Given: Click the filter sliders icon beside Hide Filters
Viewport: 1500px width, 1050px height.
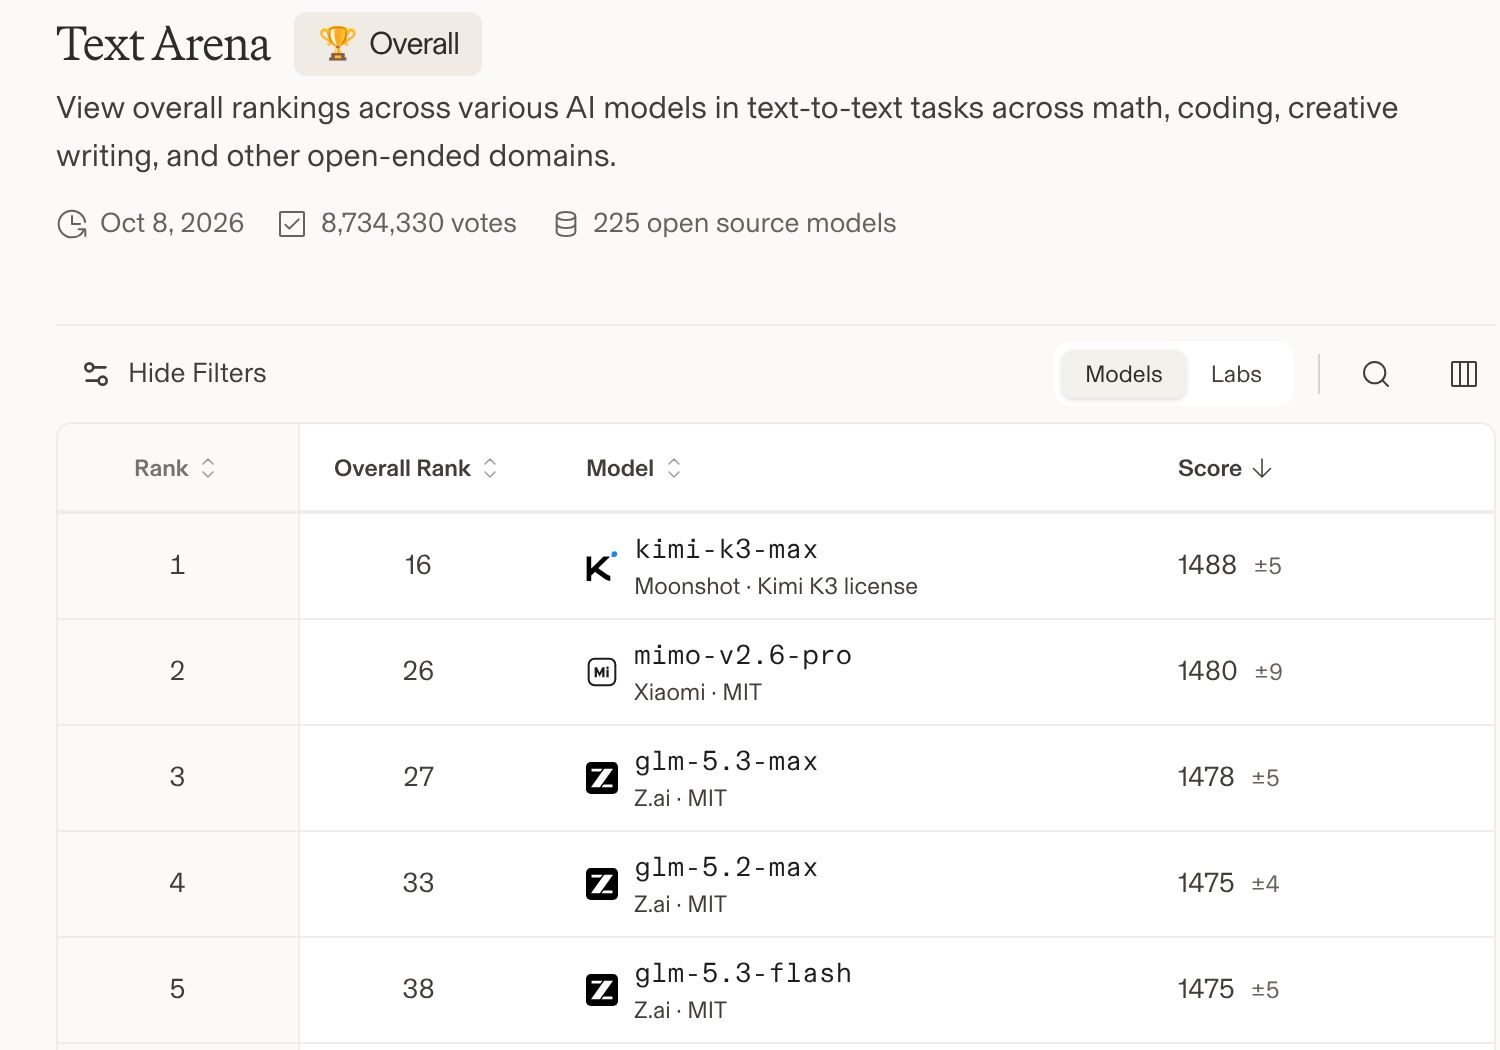Looking at the screenshot, I should (x=96, y=374).
